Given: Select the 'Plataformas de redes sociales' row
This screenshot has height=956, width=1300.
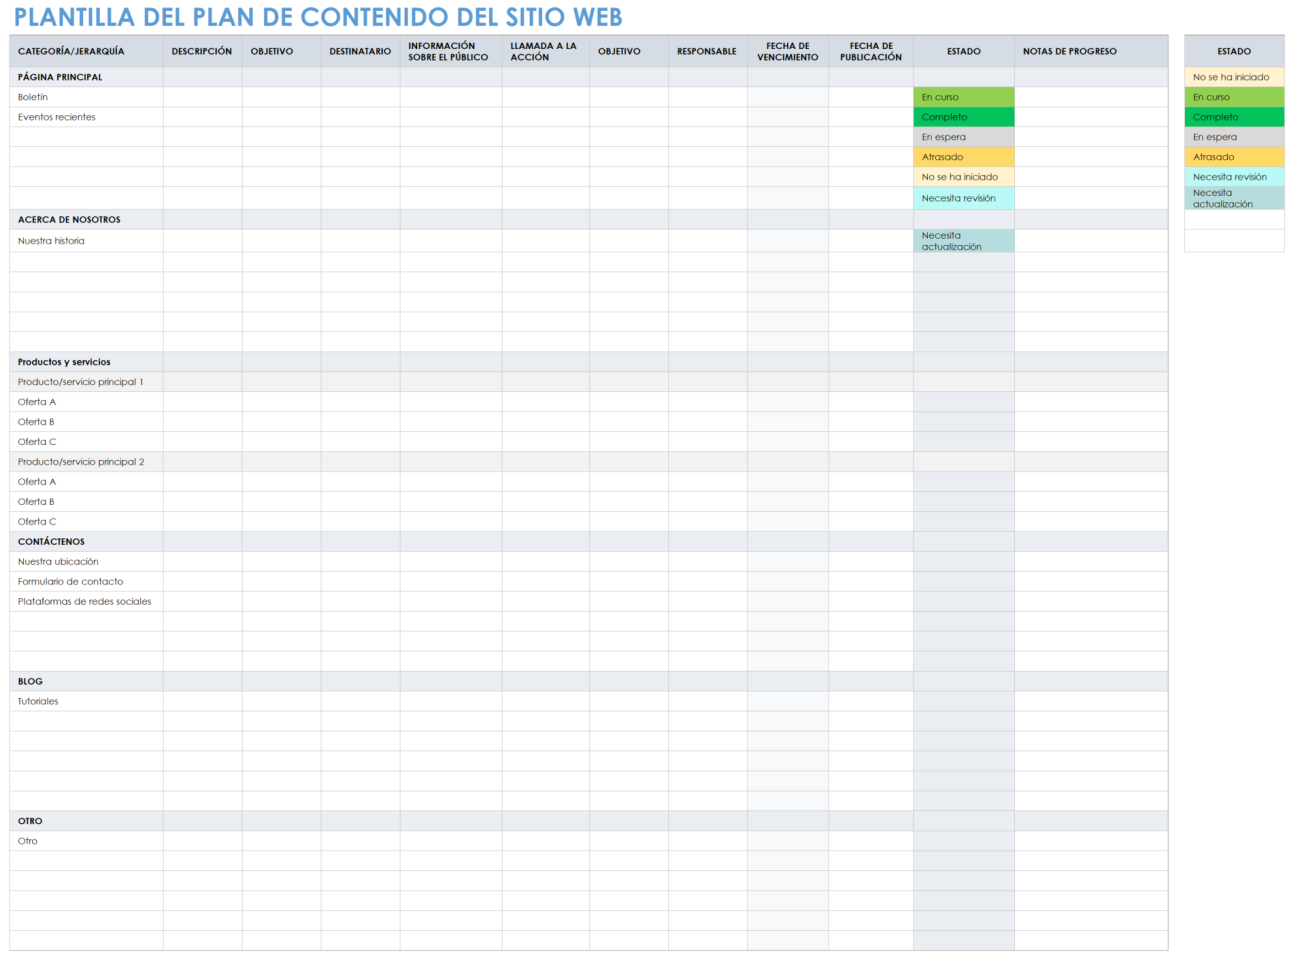Looking at the screenshot, I should tap(84, 601).
